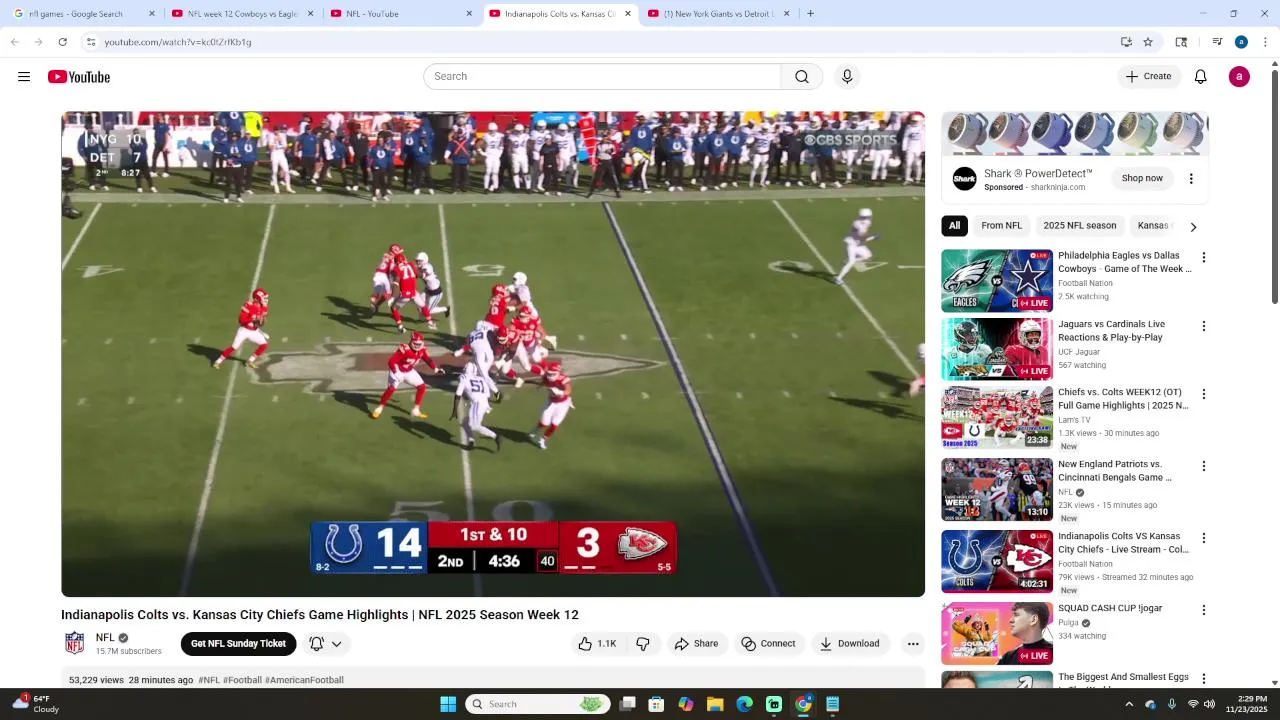The image size is (1280, 720).
Task: Click the YouTube logo
Action: click(79, 77)
